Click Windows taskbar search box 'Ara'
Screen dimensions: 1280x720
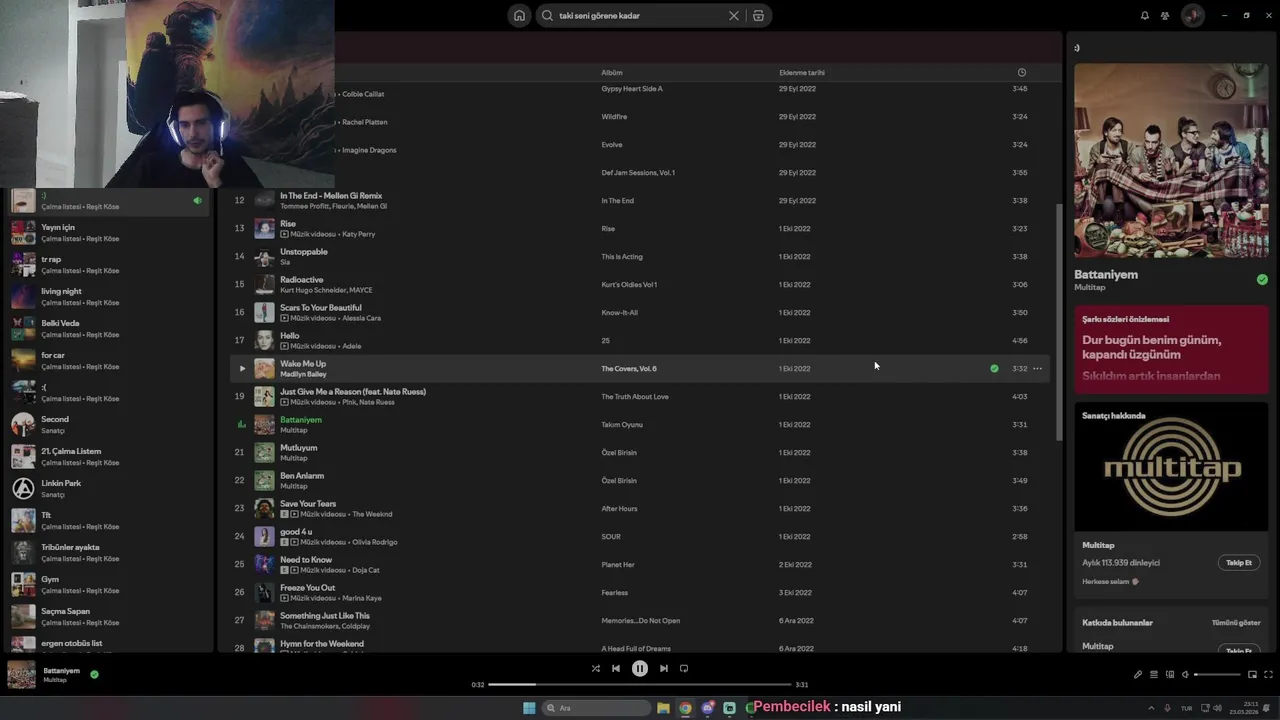pos(596,708)
